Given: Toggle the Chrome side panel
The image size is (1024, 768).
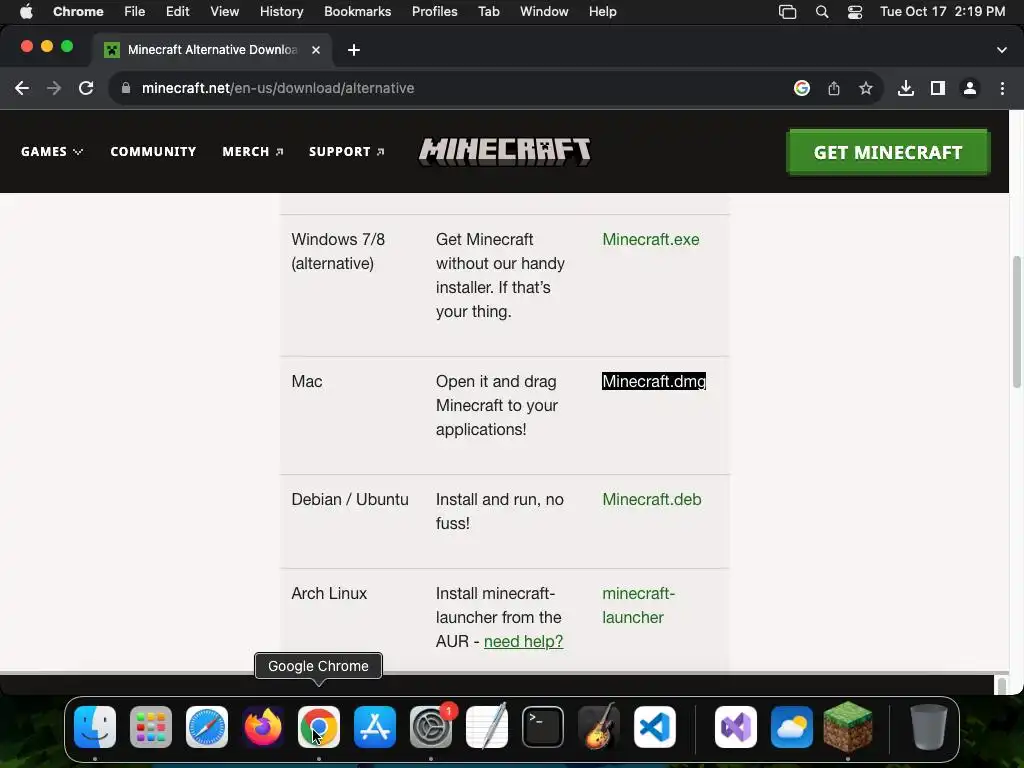Looking at the screenshot, I should click(938, 88).
